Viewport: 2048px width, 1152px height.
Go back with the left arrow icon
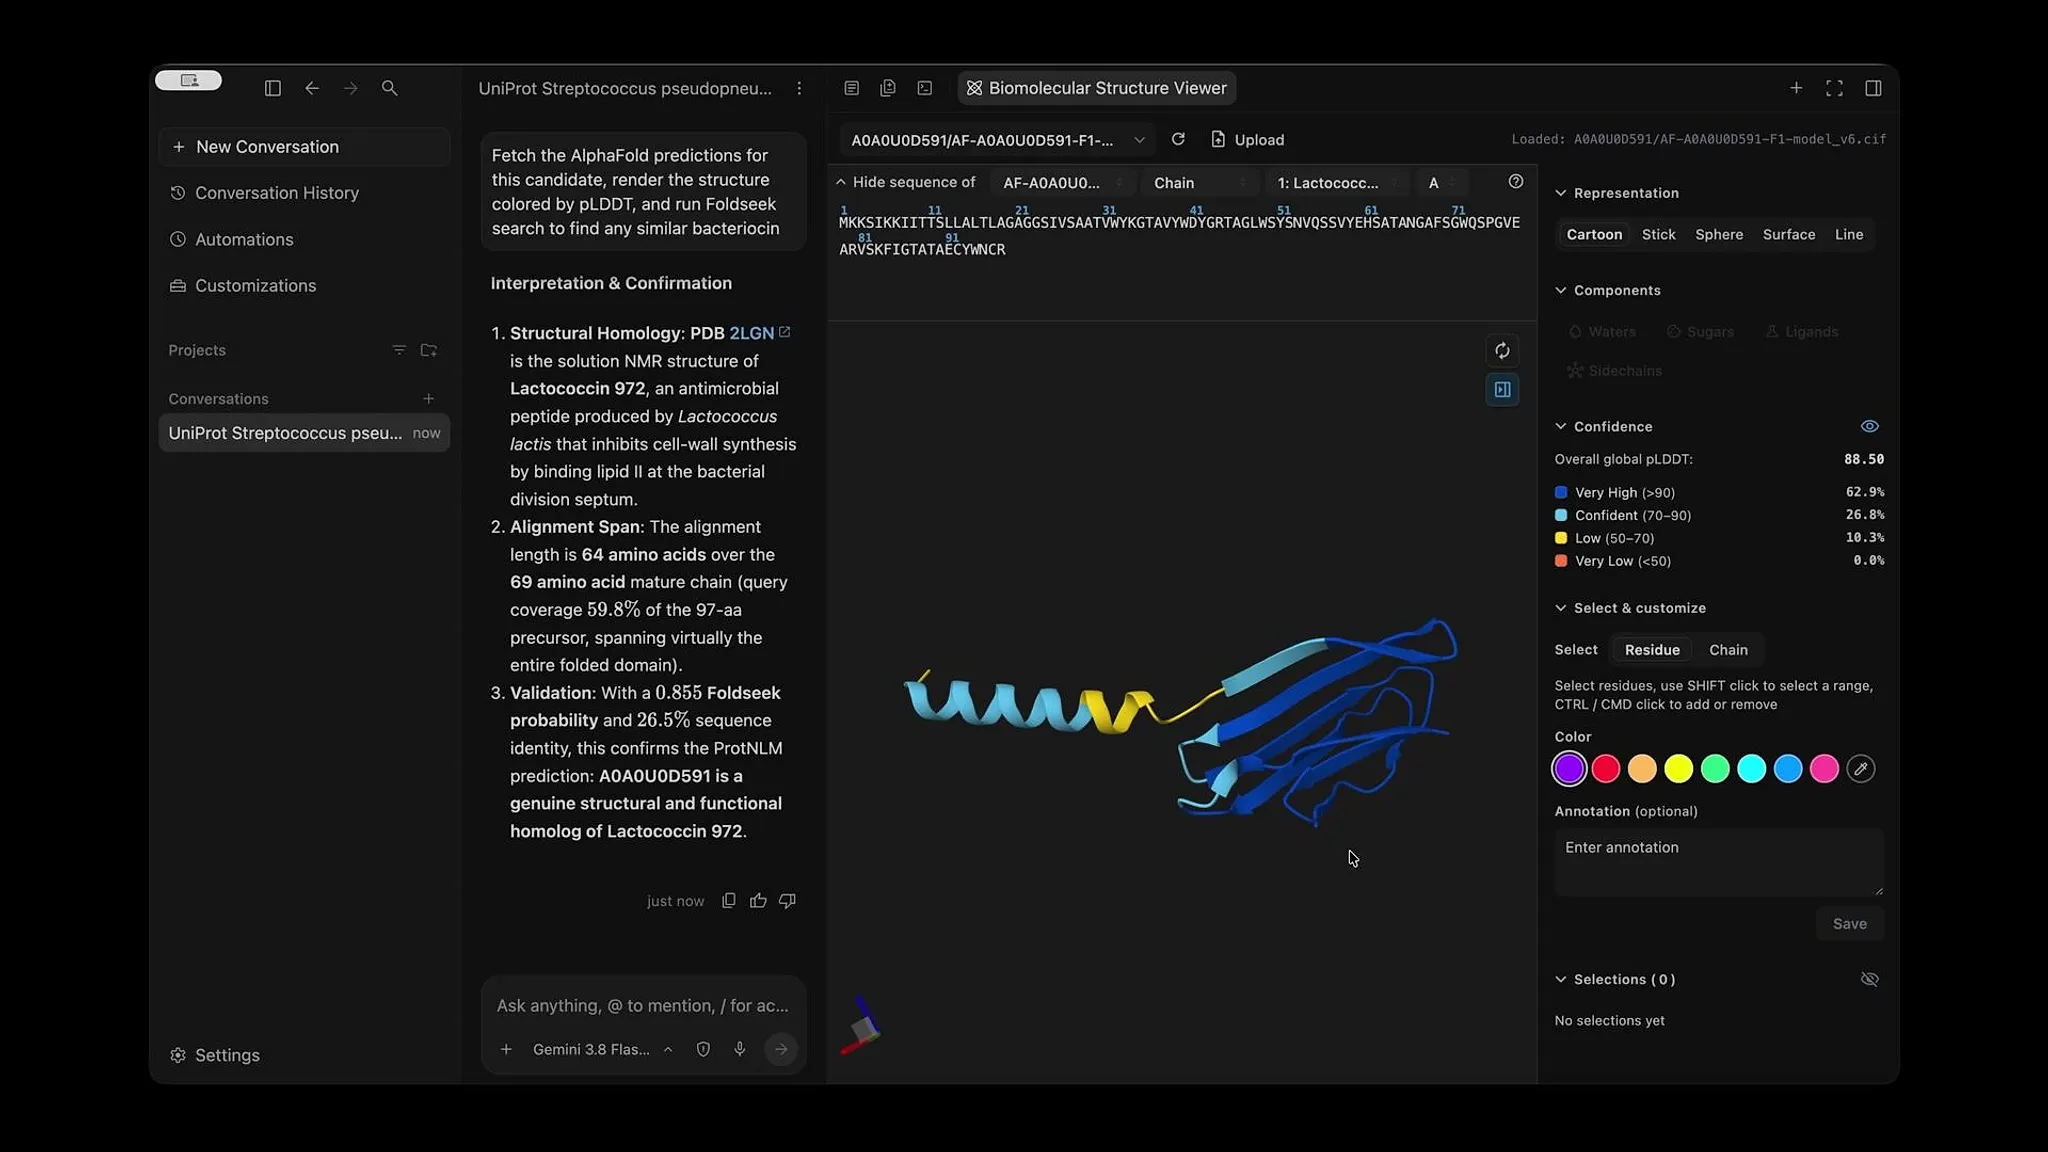point(312,88)
